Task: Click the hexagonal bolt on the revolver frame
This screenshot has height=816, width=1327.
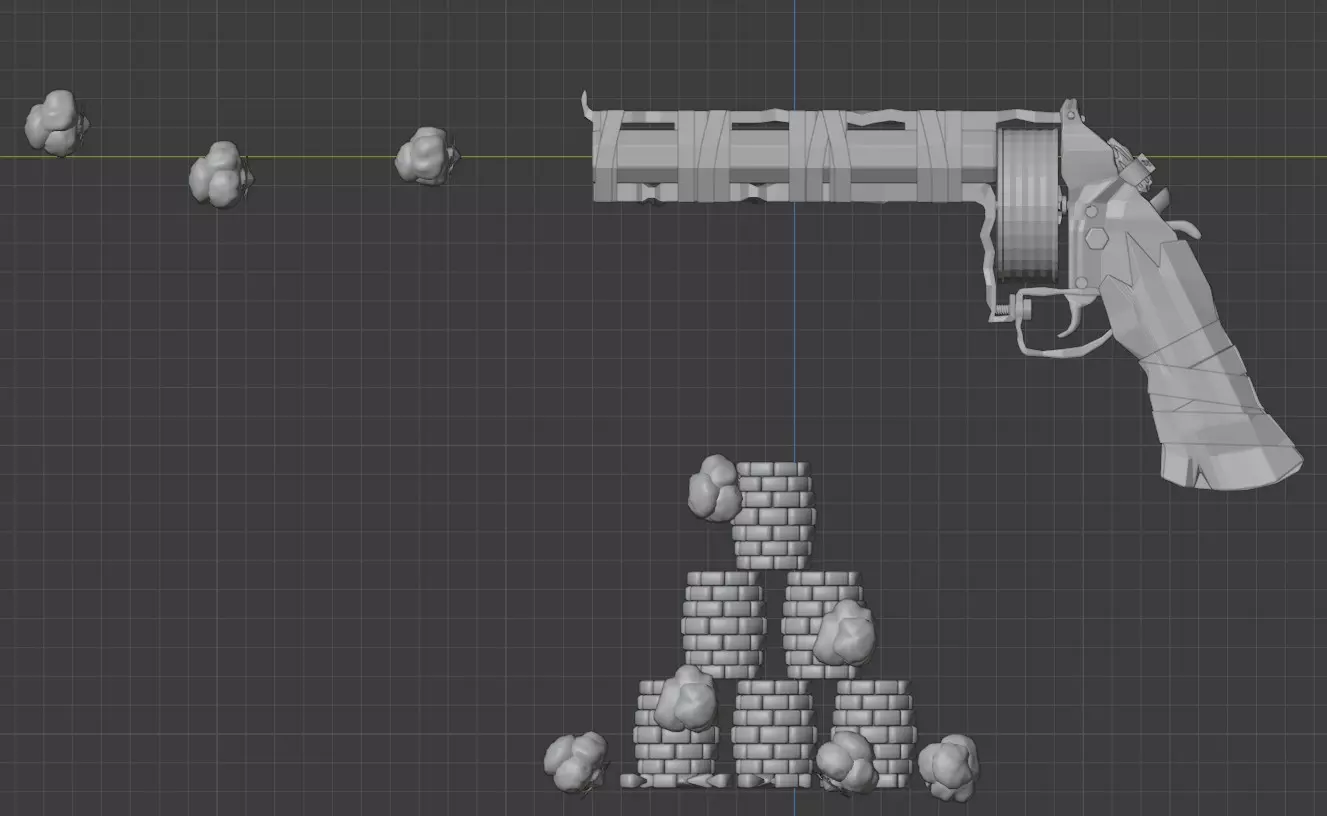Action: pyautogui.click(x=1095, y=240)
